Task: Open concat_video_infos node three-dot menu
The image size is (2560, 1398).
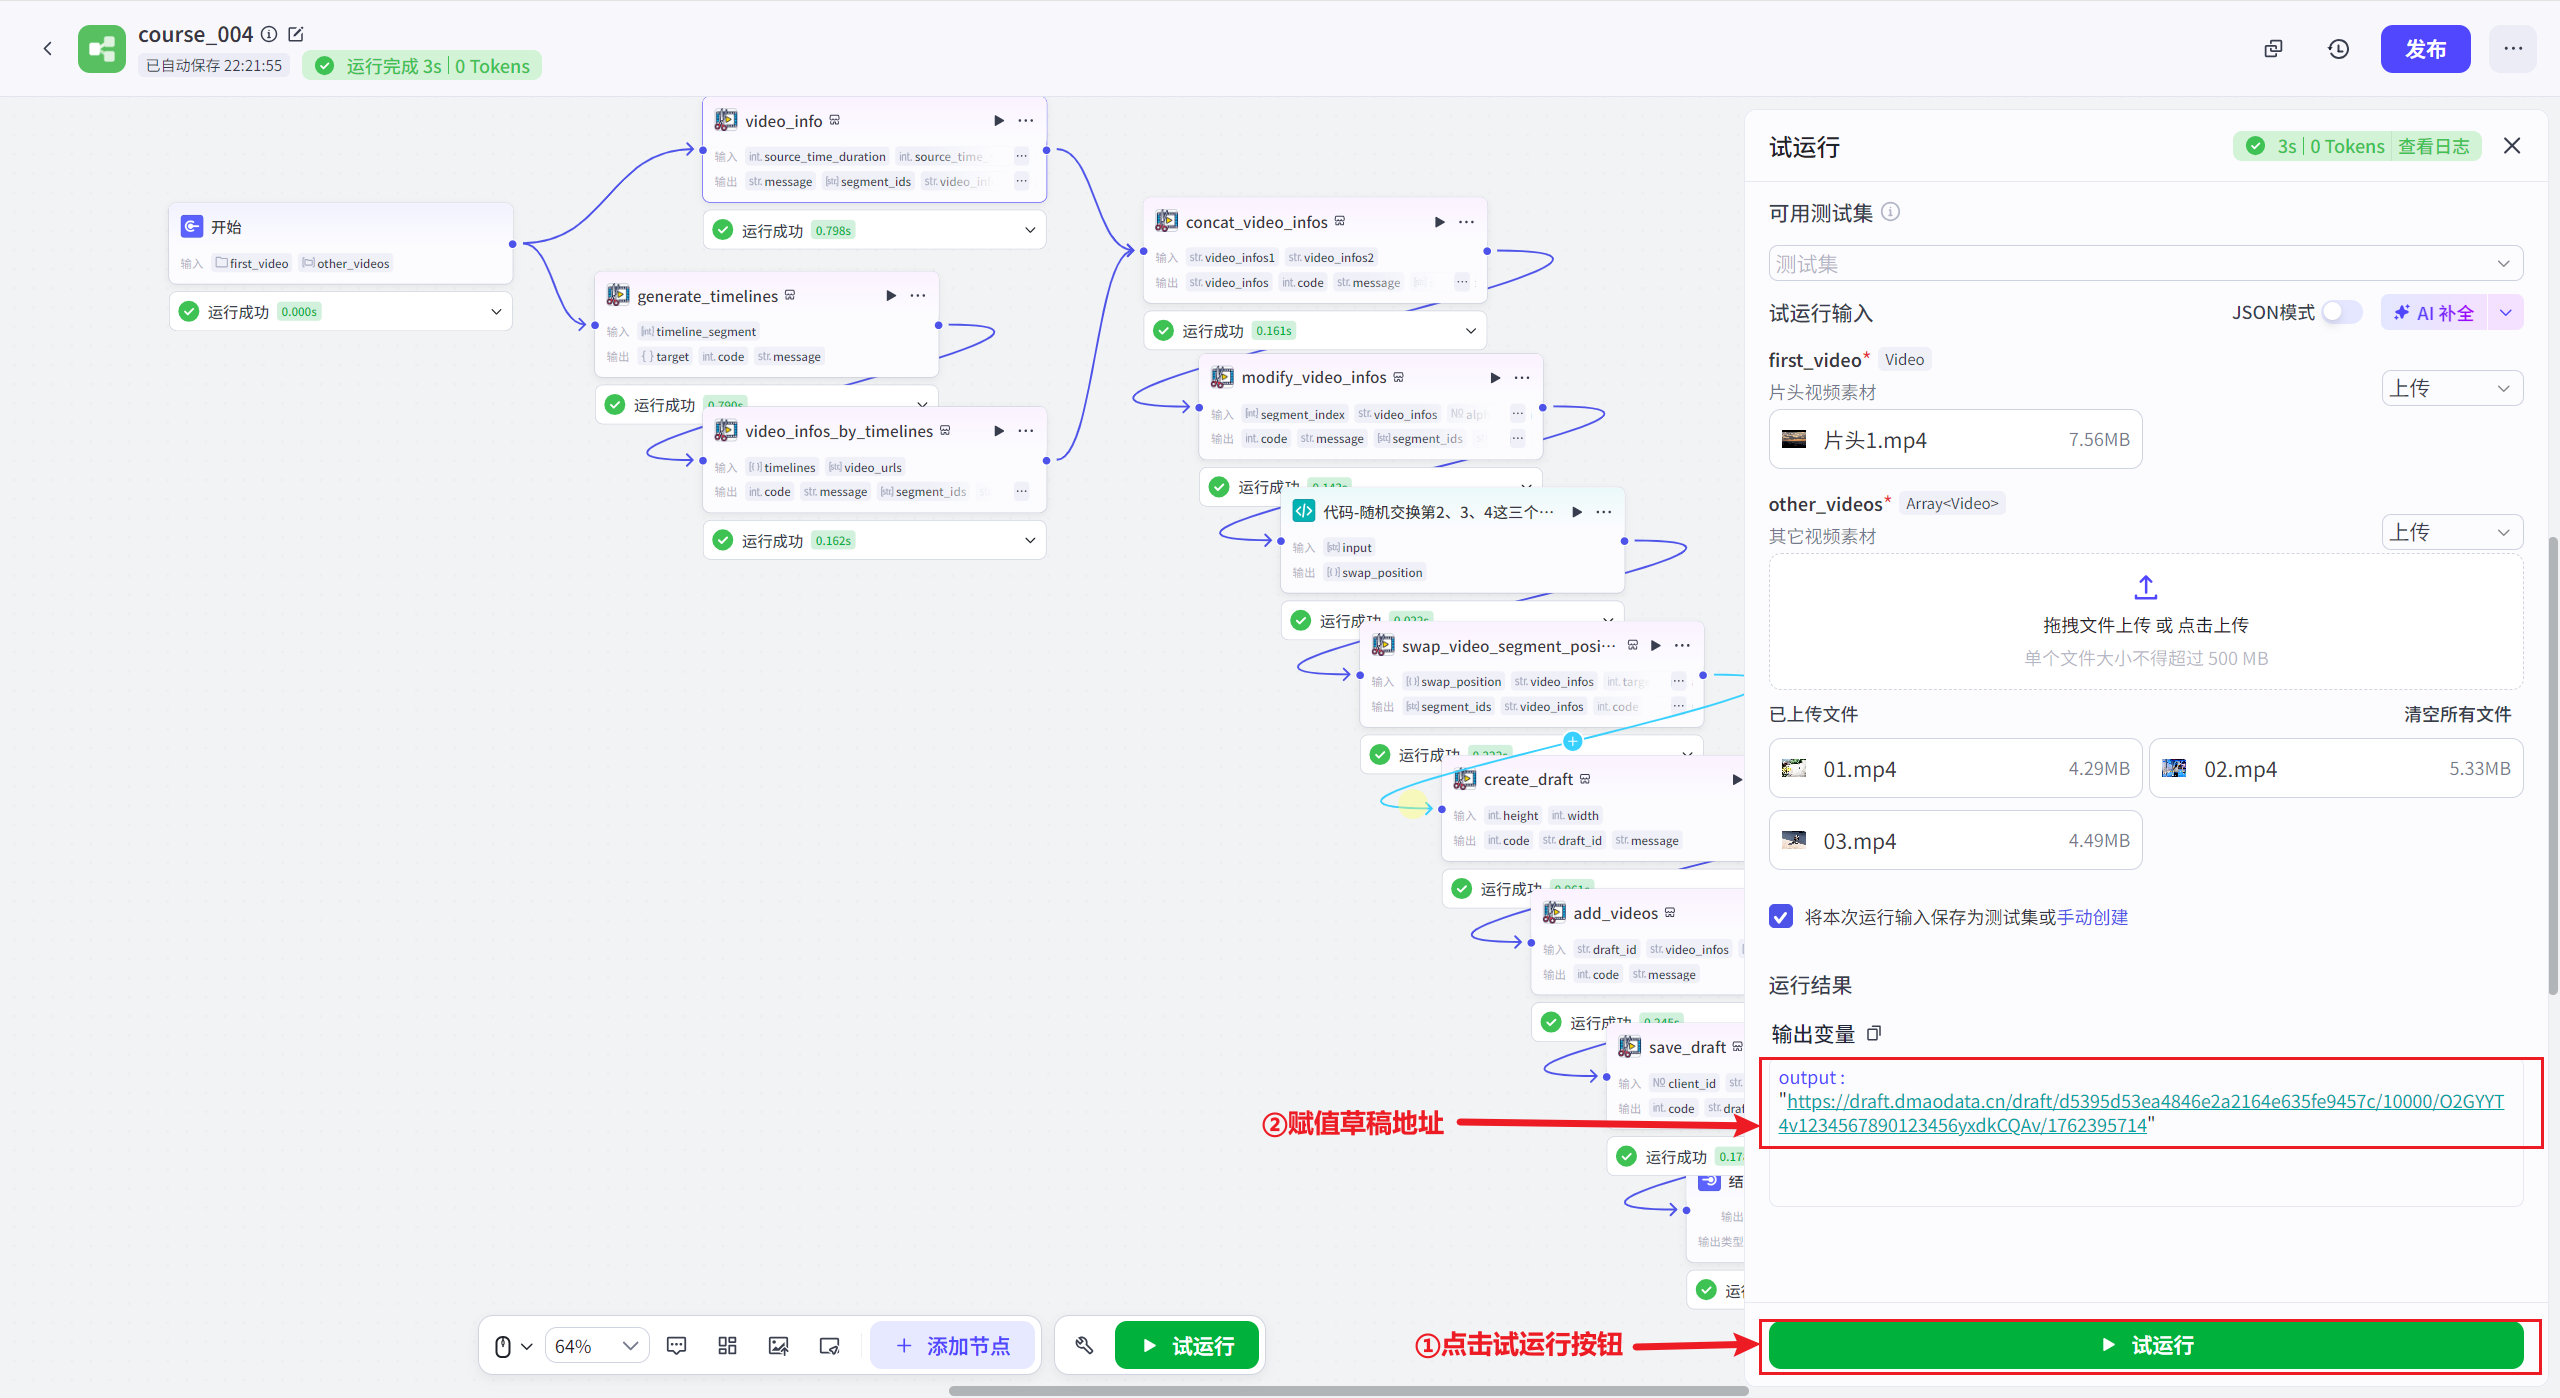Action: point(1466,222)
